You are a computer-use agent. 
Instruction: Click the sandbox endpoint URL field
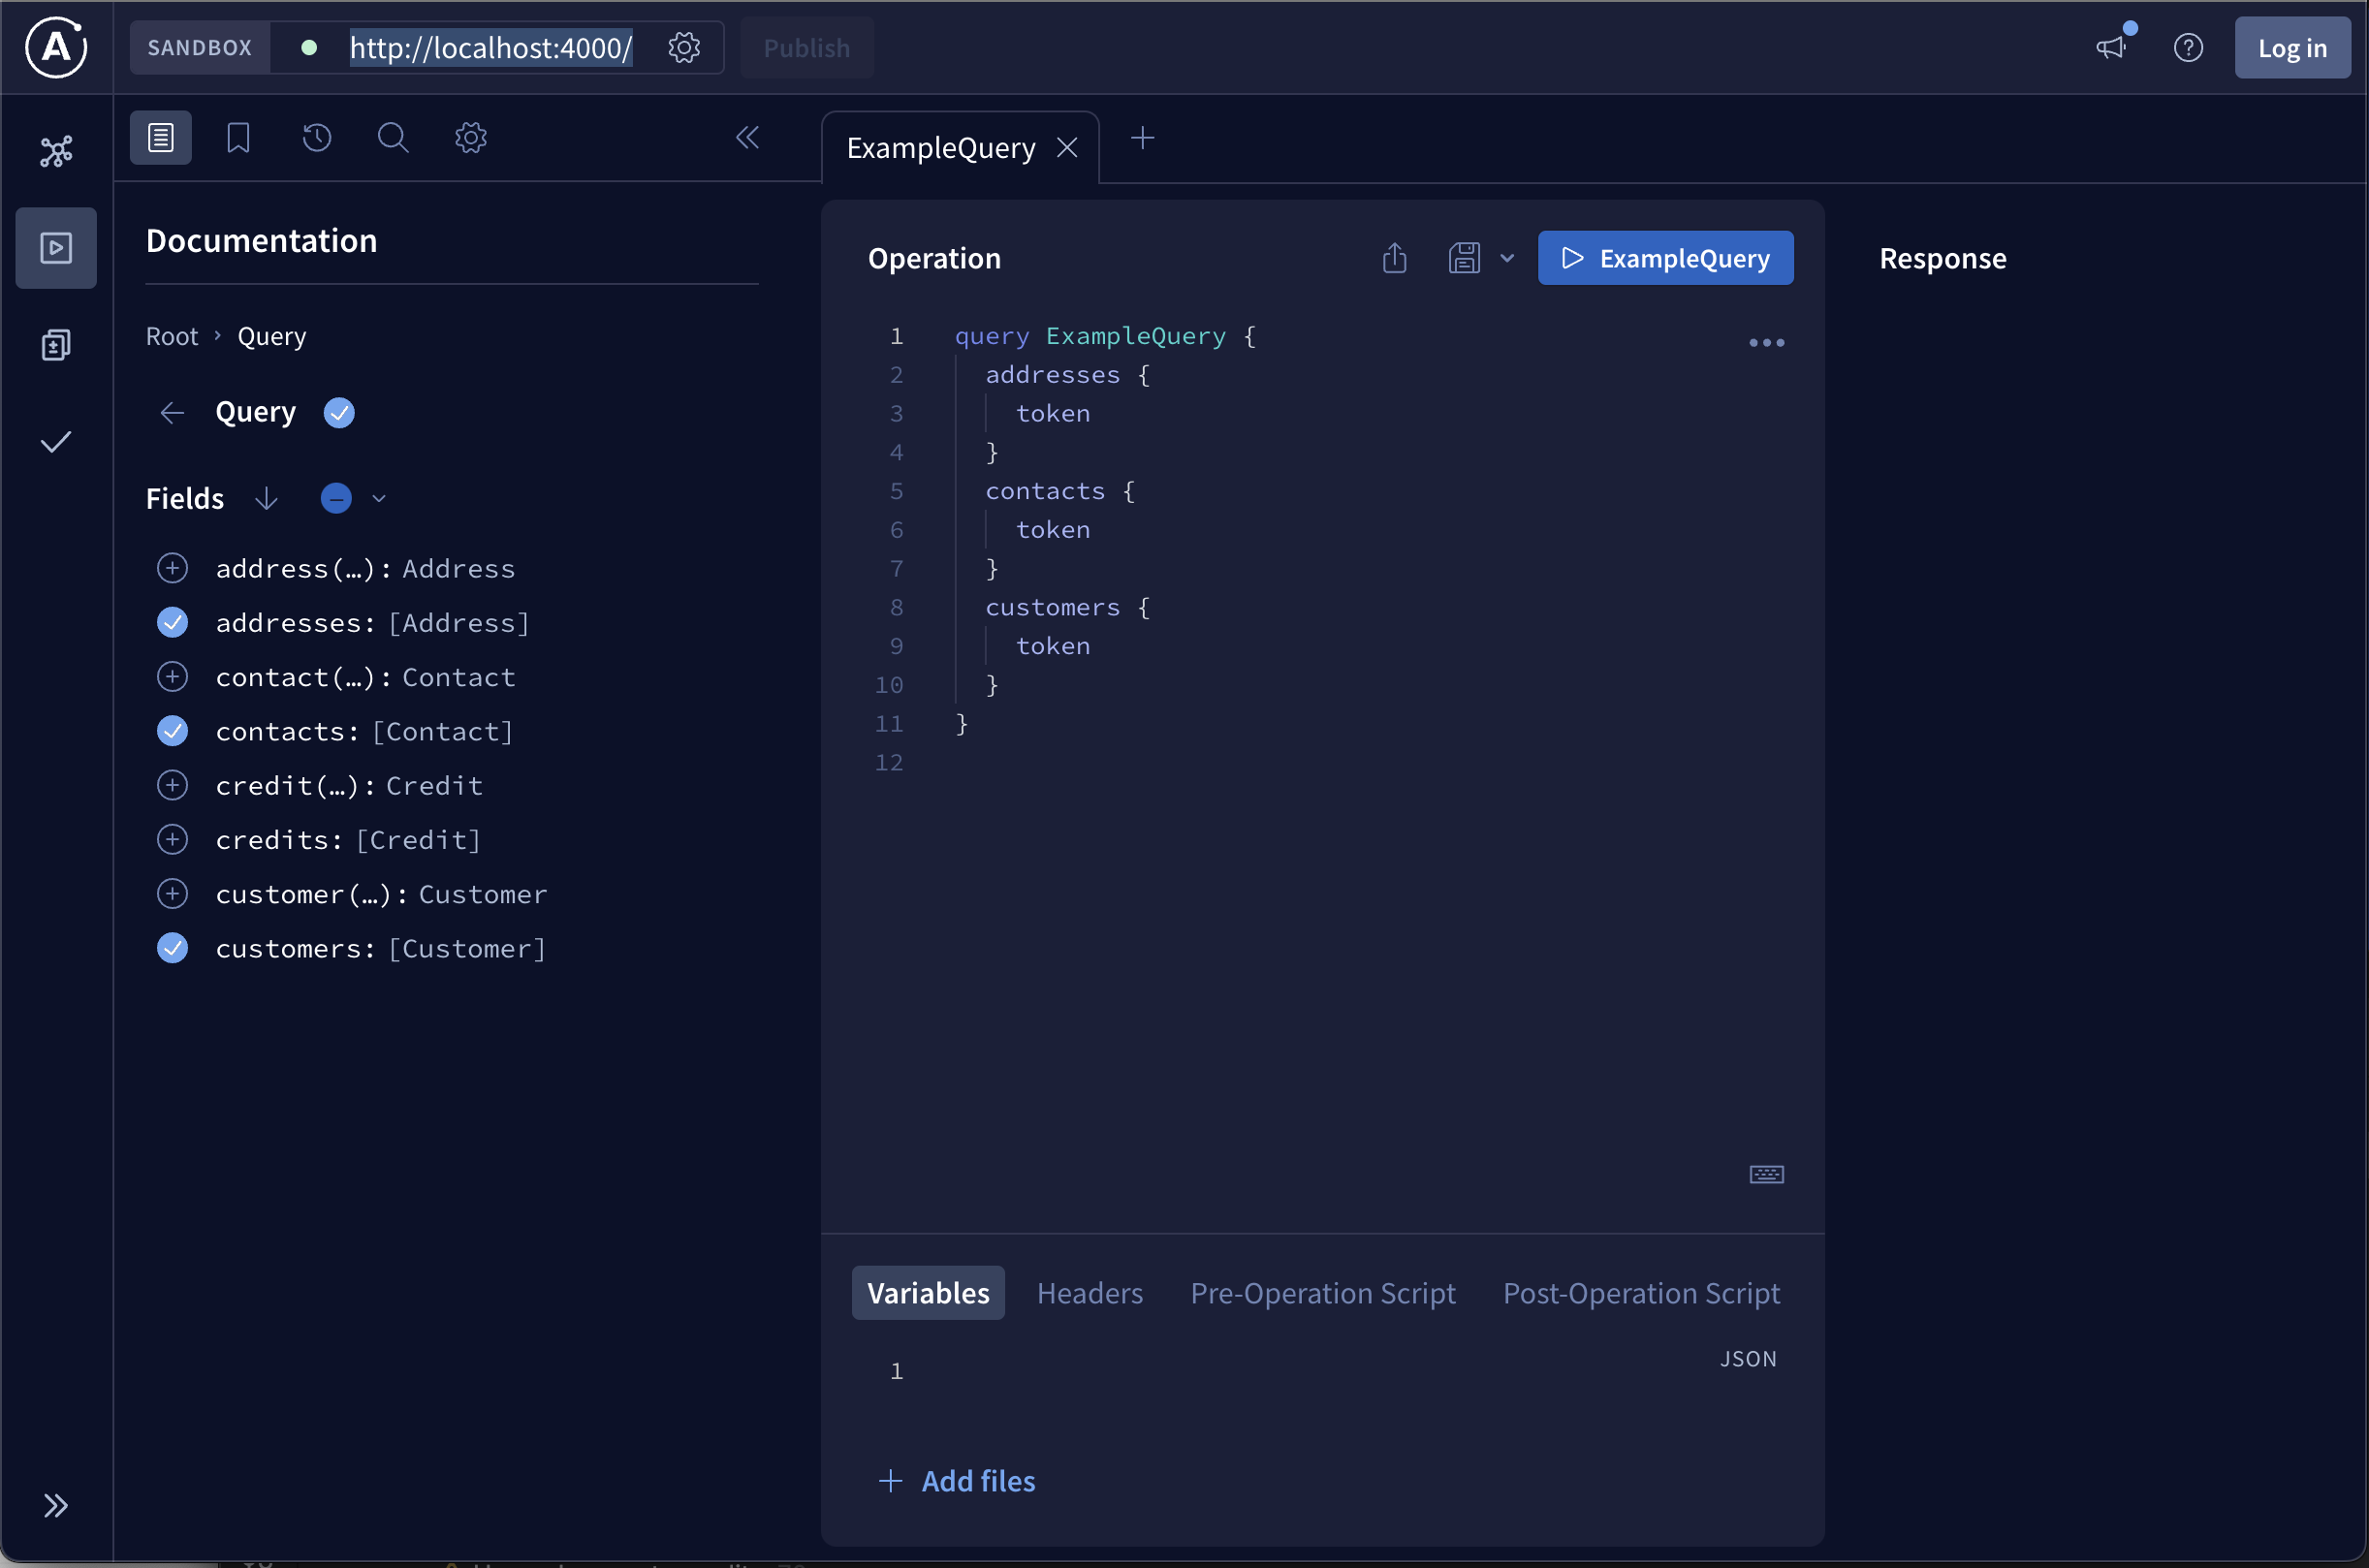tap(490, 47)
